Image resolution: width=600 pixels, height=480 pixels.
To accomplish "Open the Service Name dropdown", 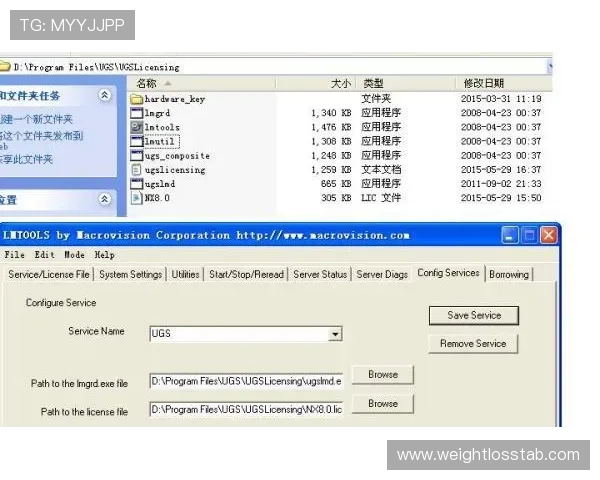I will click(x=335, y=334).
